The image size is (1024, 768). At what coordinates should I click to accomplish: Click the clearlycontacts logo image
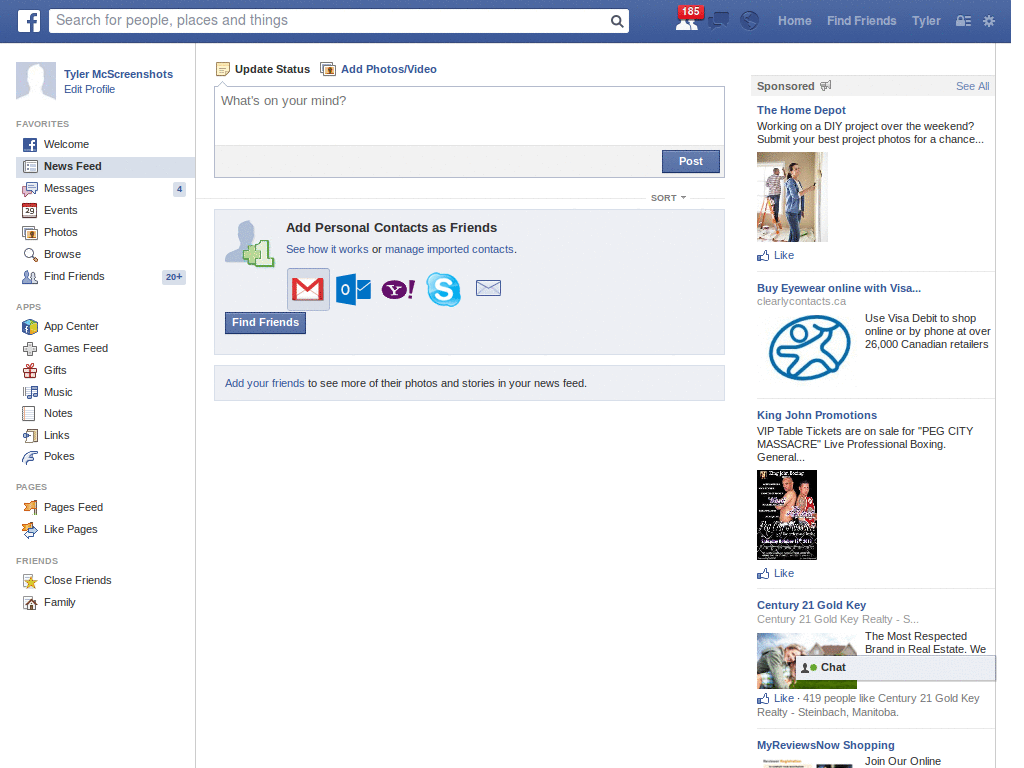809,347
